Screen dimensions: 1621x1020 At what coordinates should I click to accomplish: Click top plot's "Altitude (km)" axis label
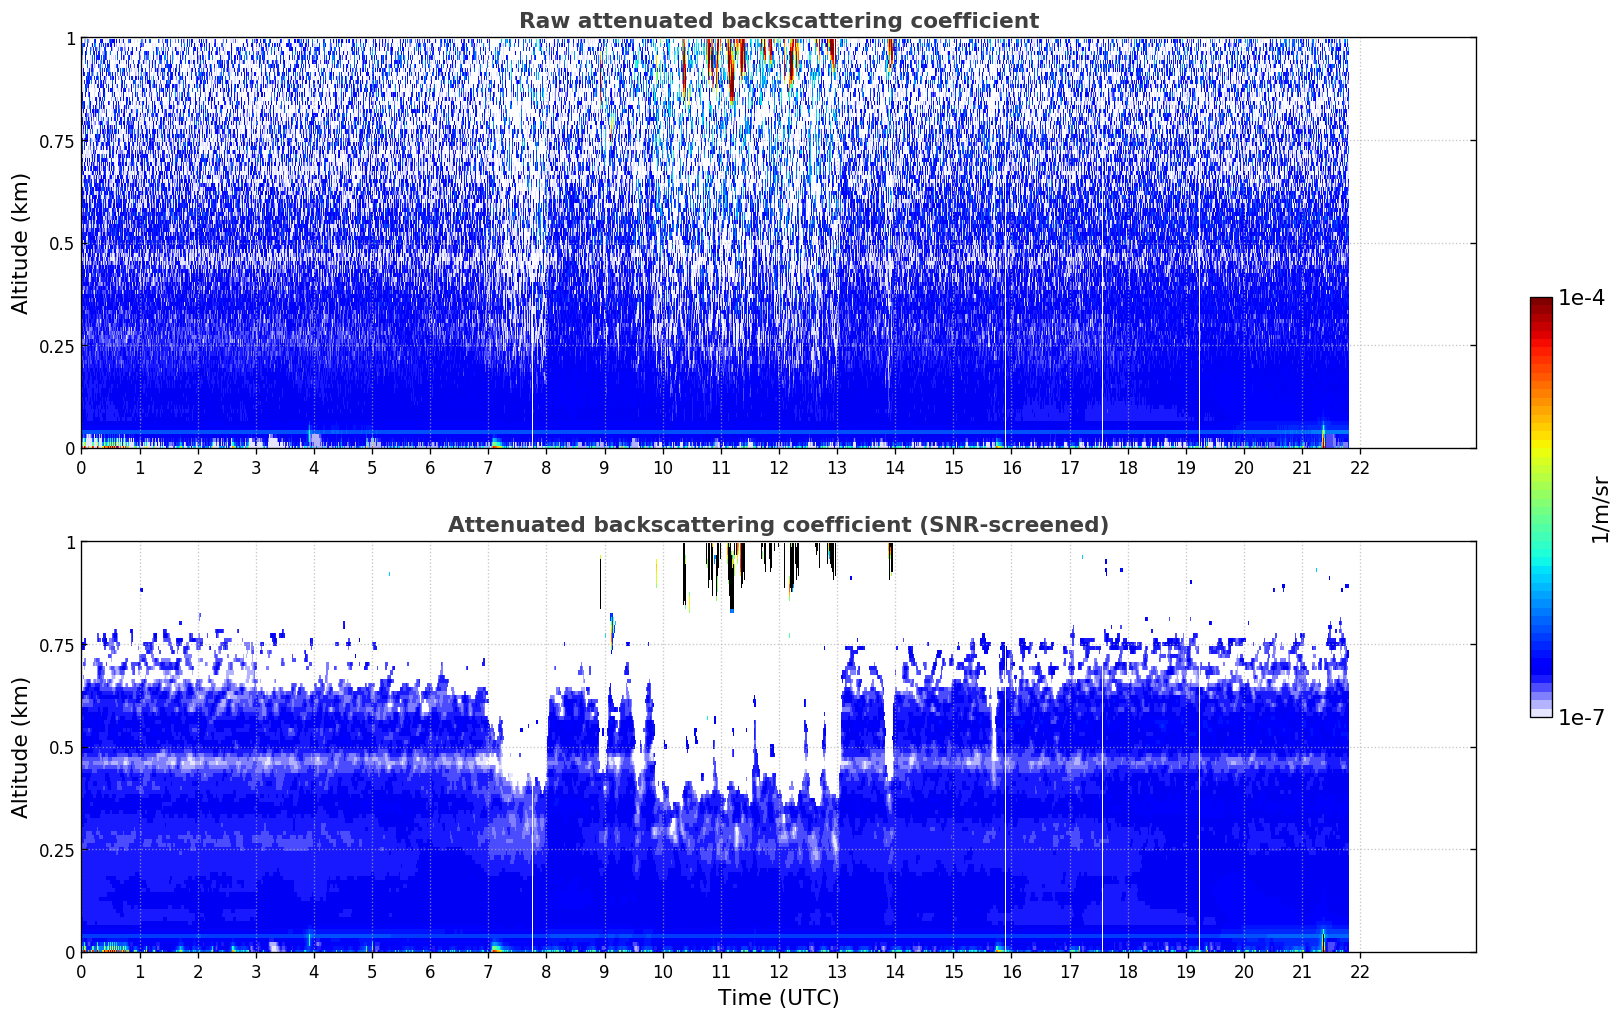tap(21, 243)
